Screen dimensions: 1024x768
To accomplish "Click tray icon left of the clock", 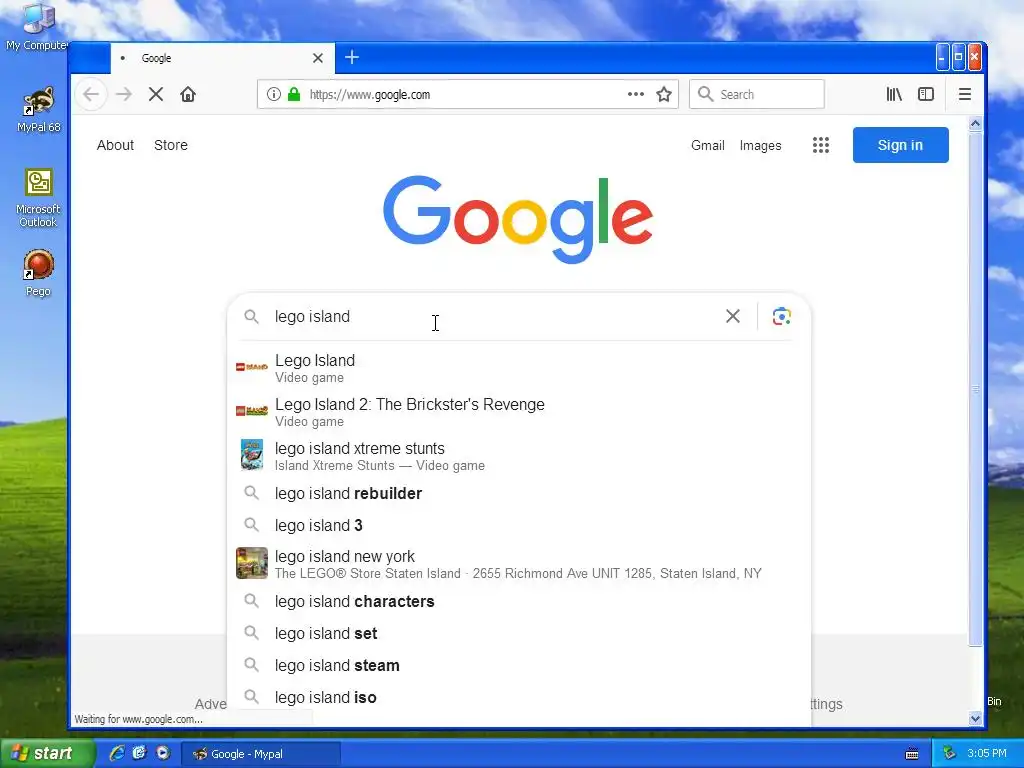I will (949, 754).
